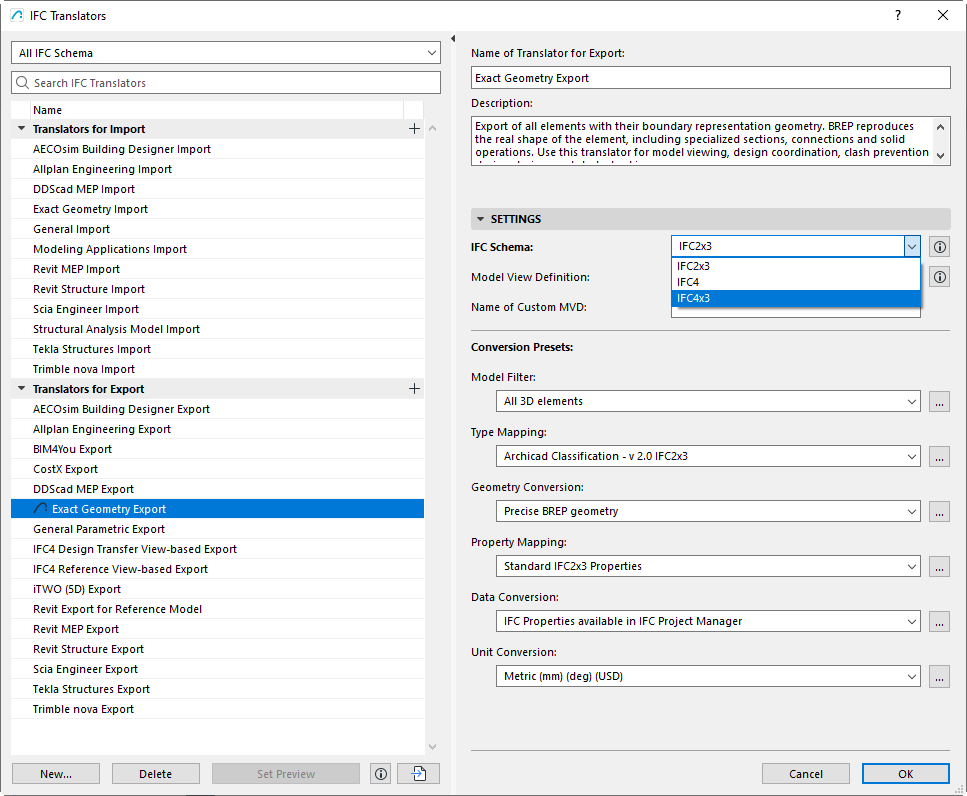Viewport: 967px width, 796px height.
Task: Select Modeling Applications Import
Action: pyautogui.click(x=218, y=249)
